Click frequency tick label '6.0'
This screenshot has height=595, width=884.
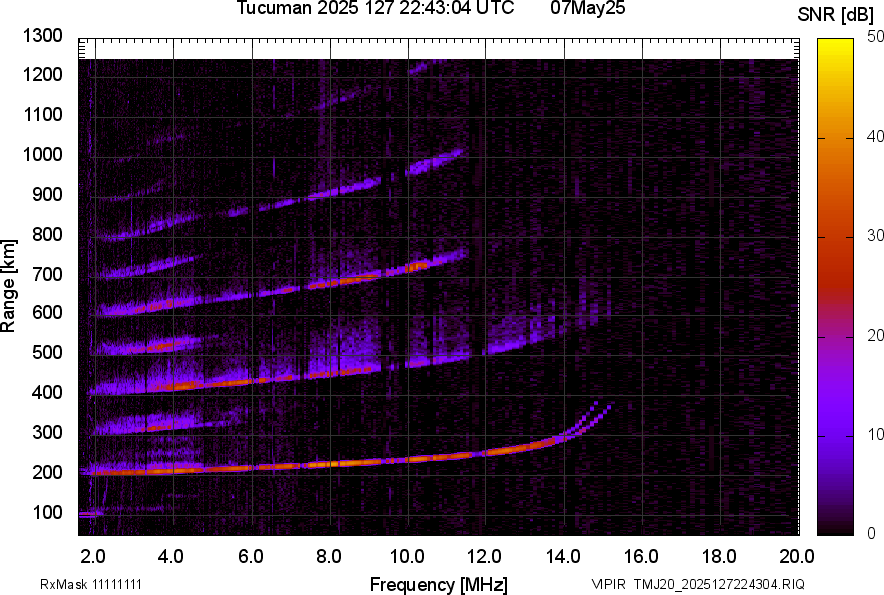pyautogui.click(x=251, y=557)
